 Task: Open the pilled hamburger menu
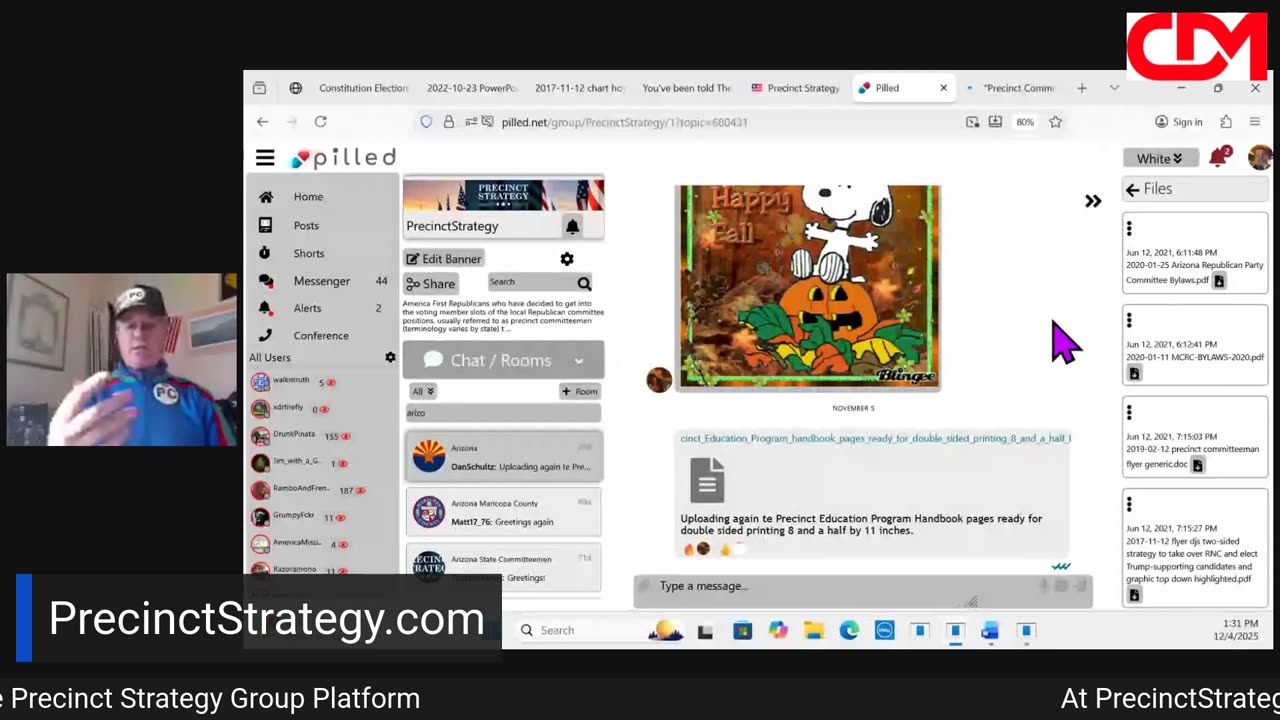265,157
